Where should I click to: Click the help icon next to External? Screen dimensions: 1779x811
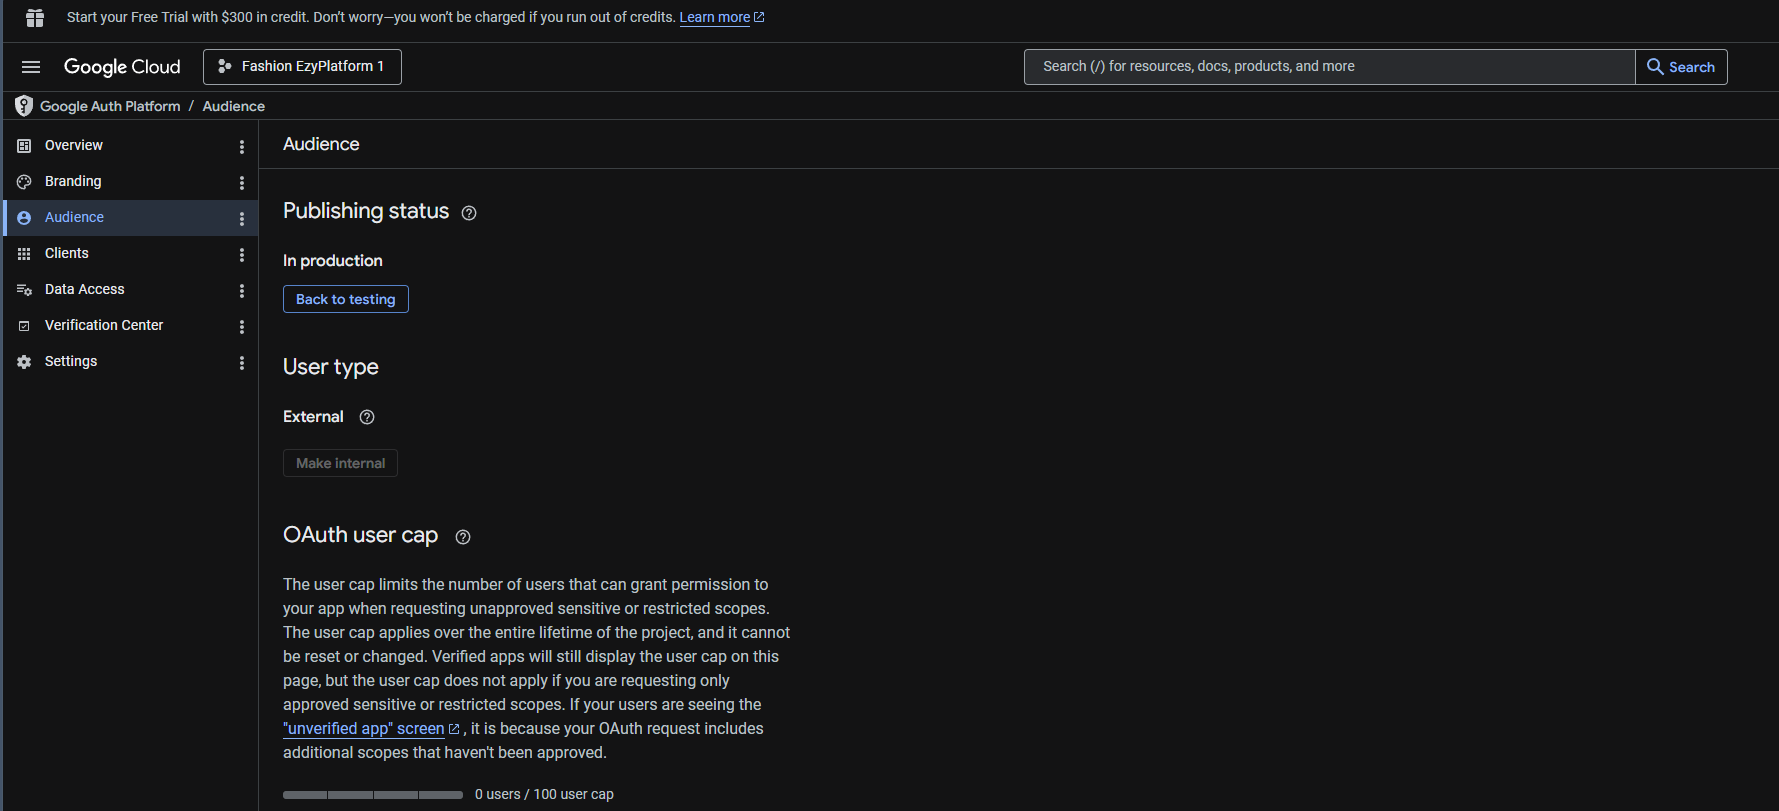click(367, 417)
